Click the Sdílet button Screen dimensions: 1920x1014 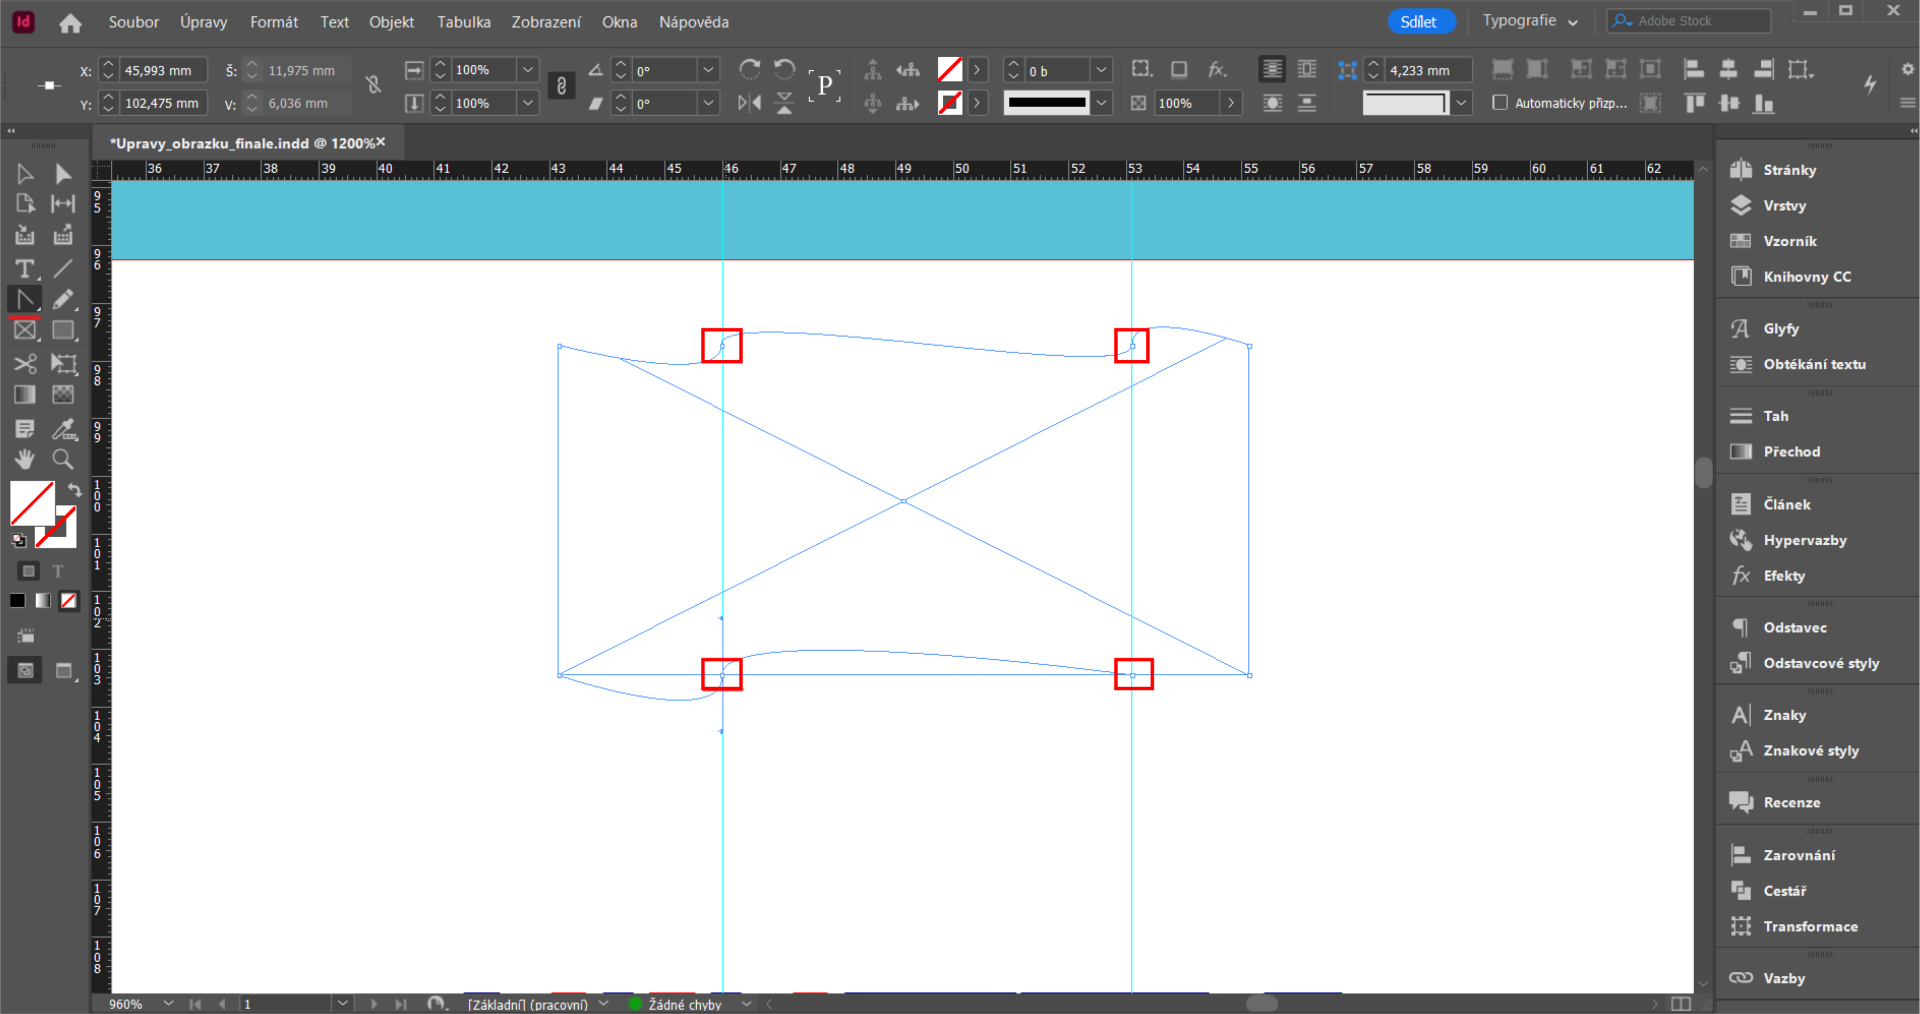[x=1420, y=20]
